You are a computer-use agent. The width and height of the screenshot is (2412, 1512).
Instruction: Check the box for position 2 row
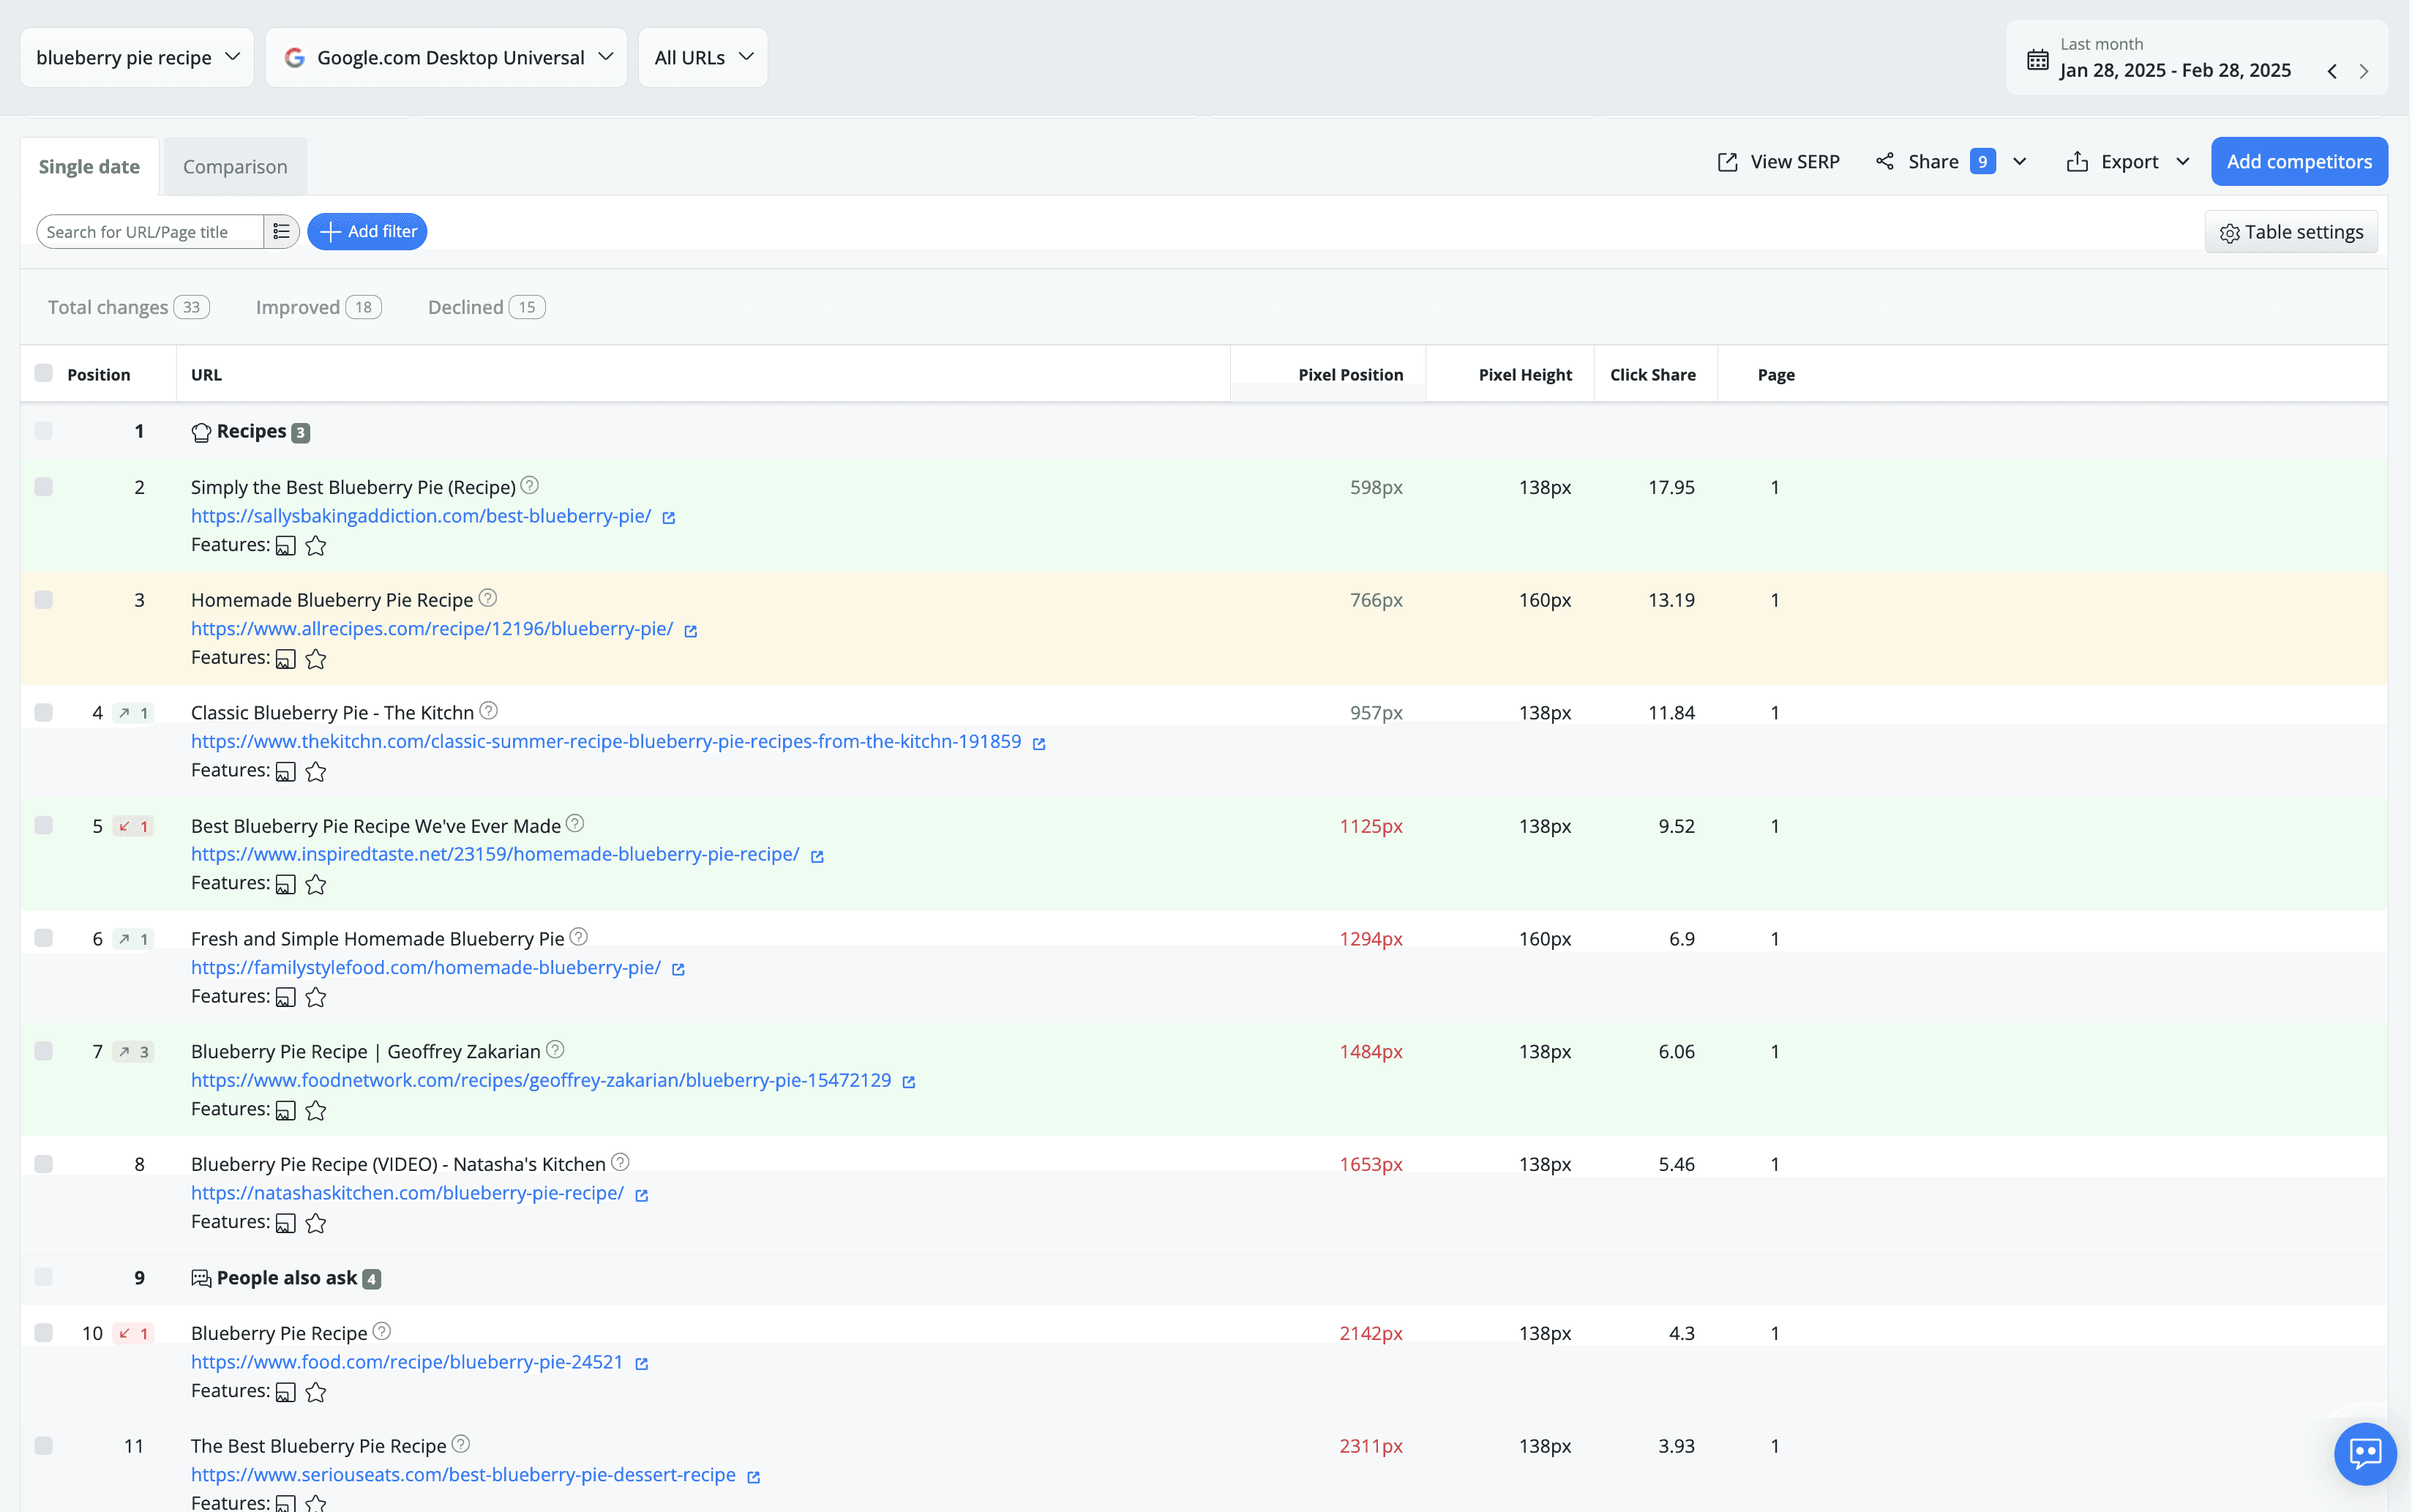(43, 487)
